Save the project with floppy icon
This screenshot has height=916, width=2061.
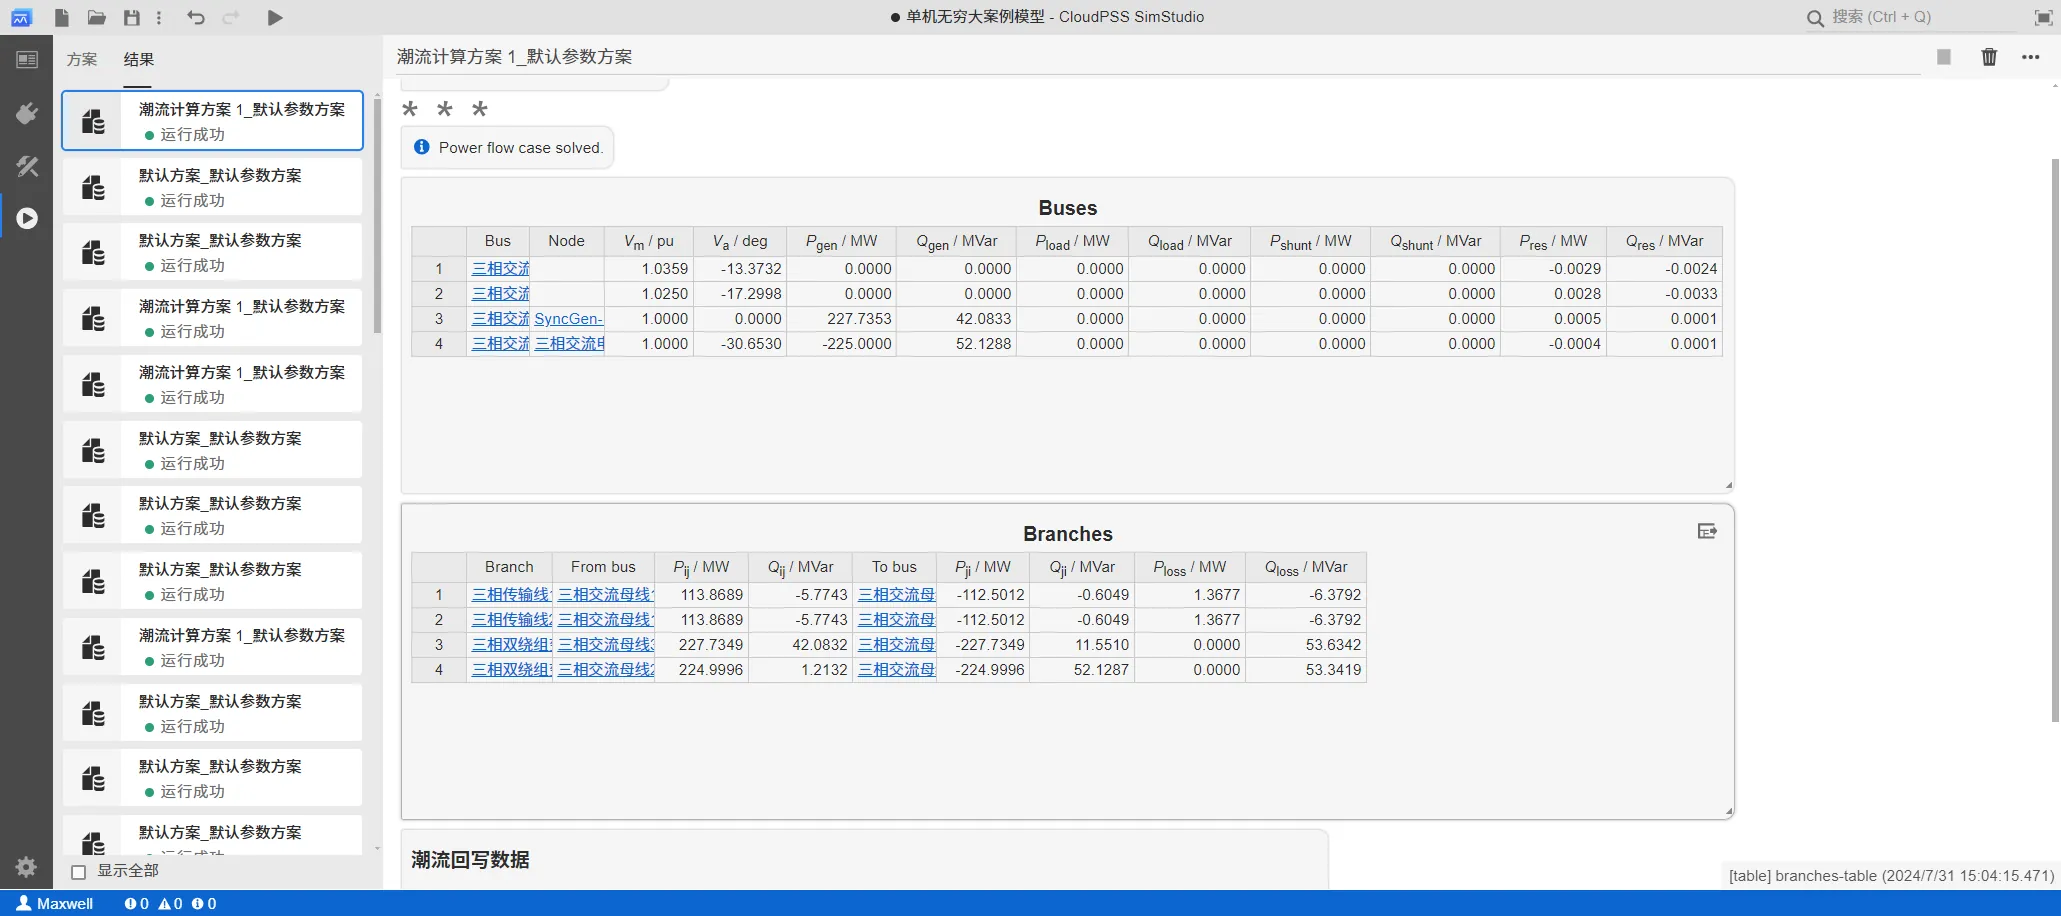tap(131, 17)
